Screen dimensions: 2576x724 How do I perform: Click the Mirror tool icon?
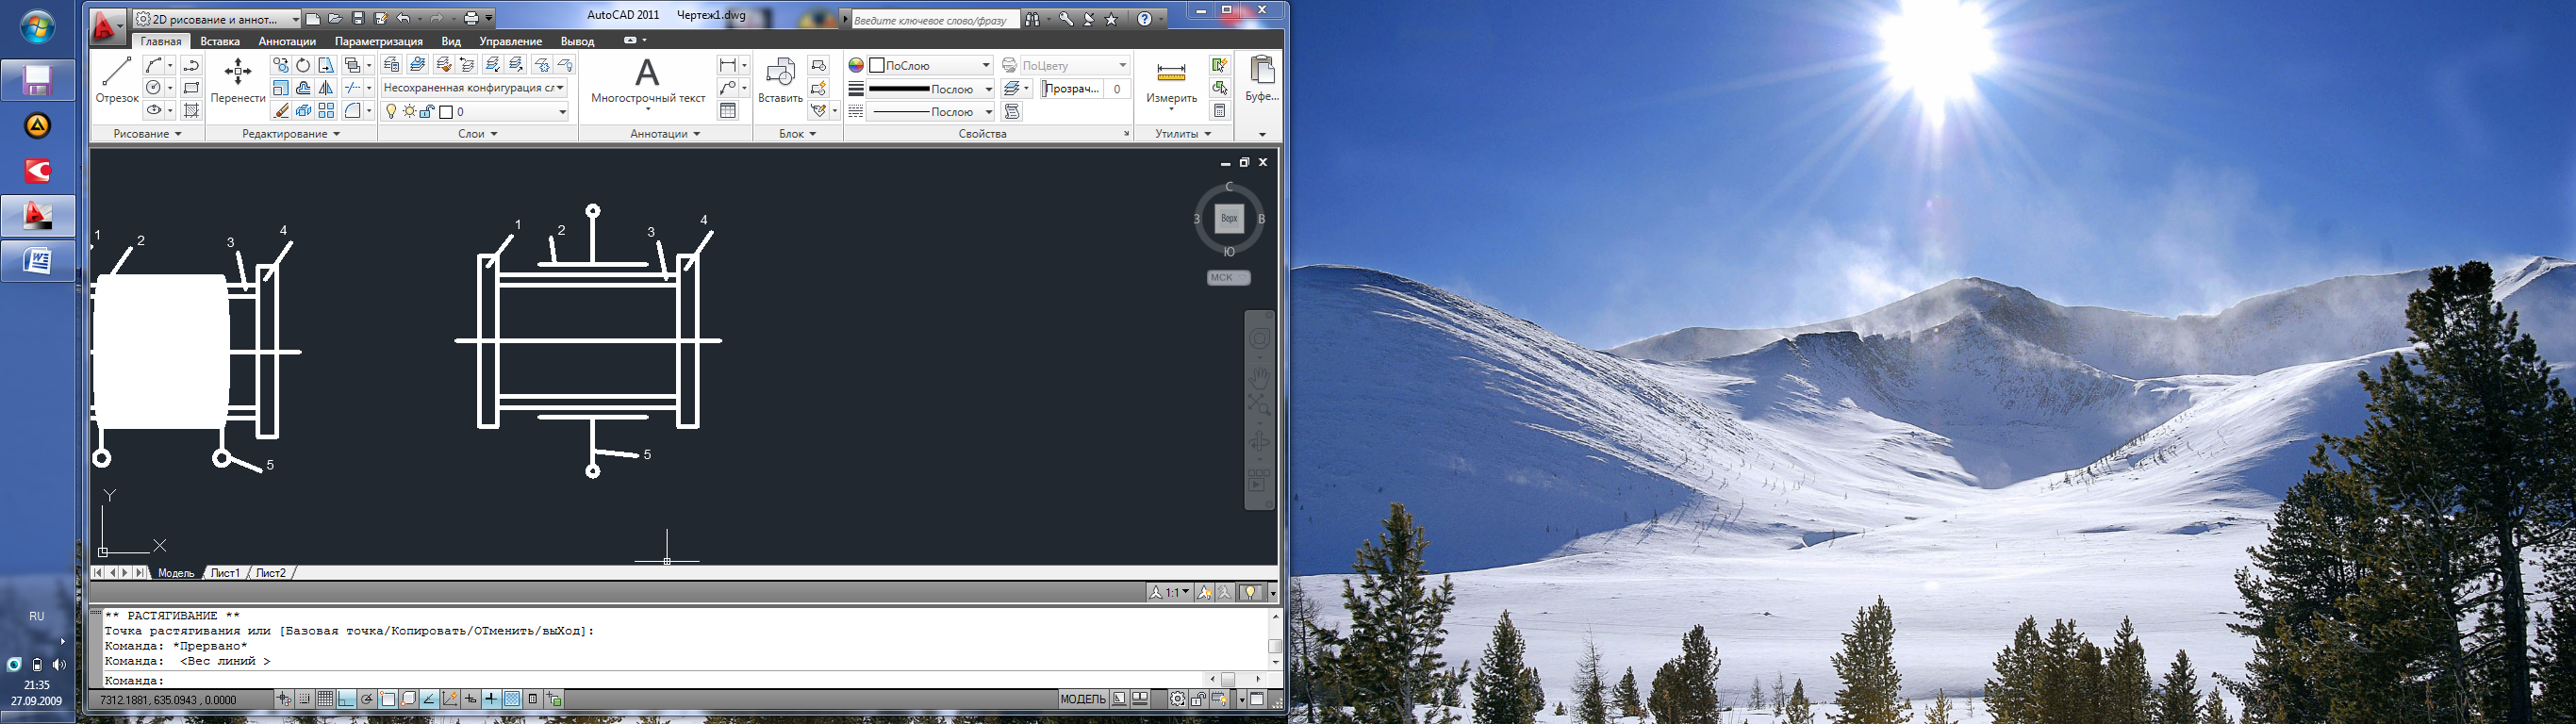[x=326, y=88]
